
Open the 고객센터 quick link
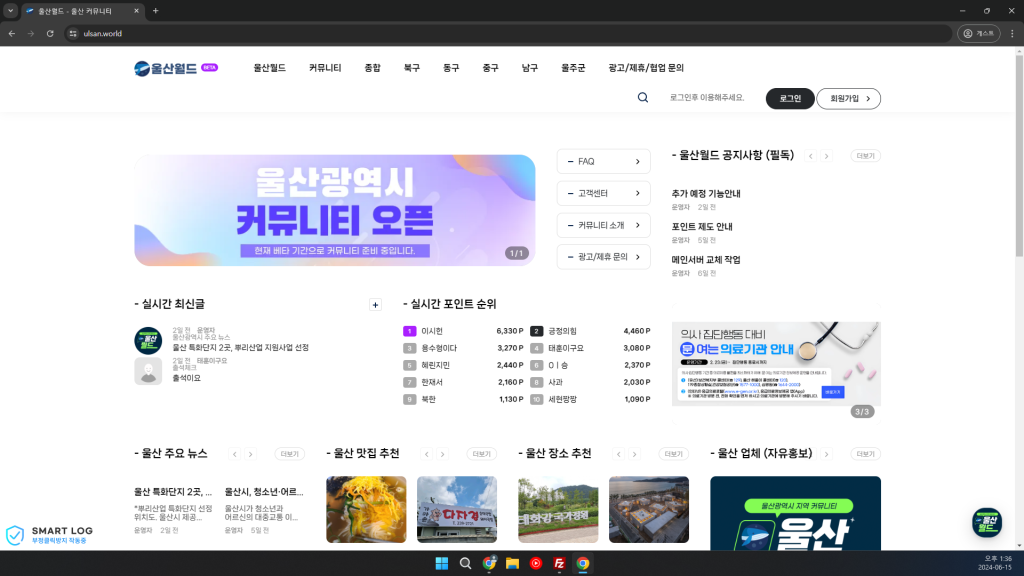click(603, 193)
